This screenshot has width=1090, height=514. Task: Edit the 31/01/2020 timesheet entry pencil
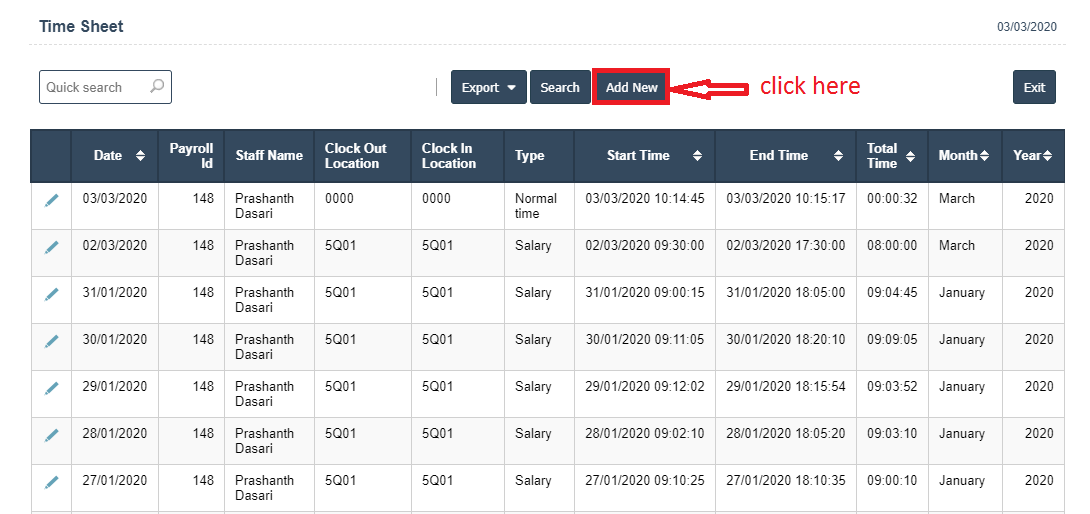coord(52,294)
